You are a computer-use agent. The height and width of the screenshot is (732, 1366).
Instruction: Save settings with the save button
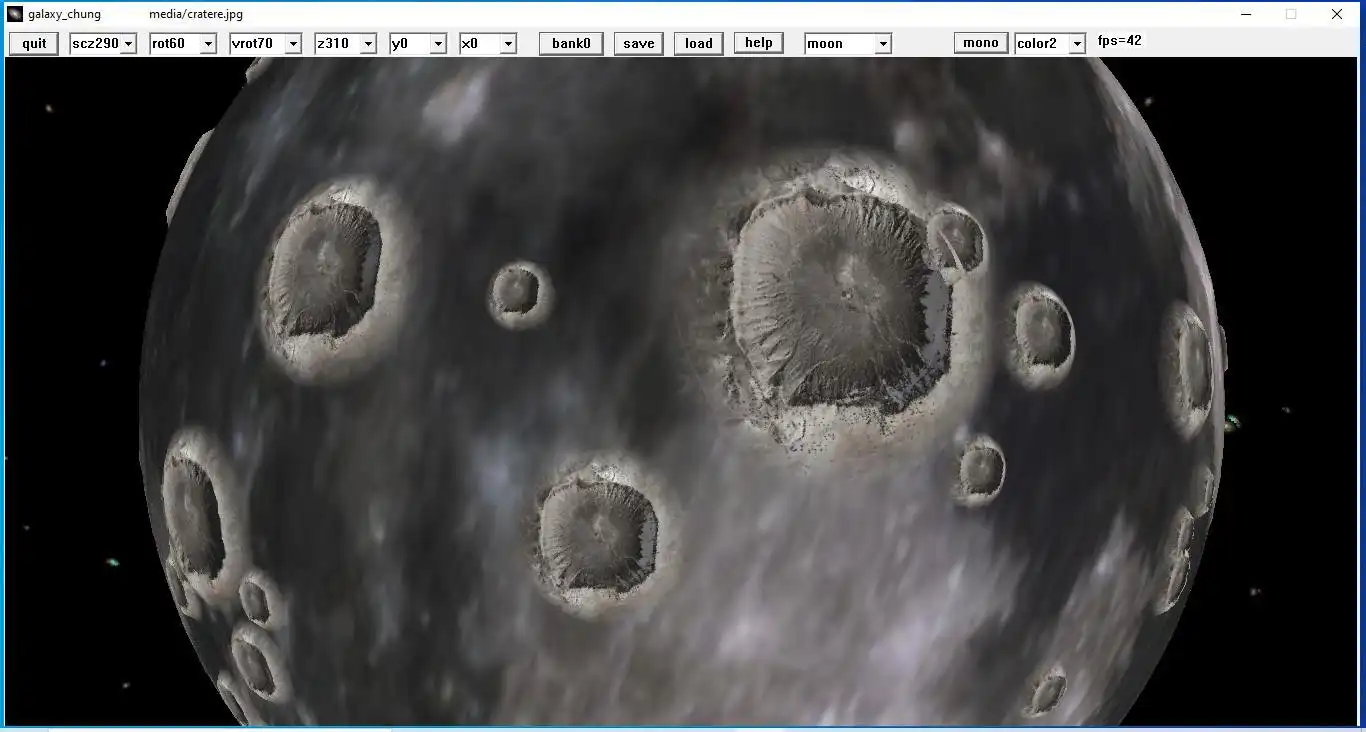tap(638, 43)
